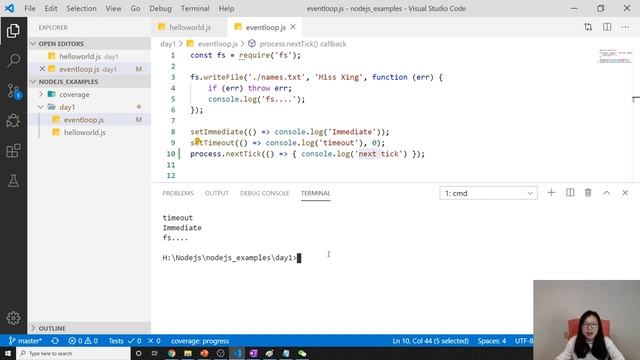
Task: Maximize the terminal panel size
Action: (x=607, y=193)
